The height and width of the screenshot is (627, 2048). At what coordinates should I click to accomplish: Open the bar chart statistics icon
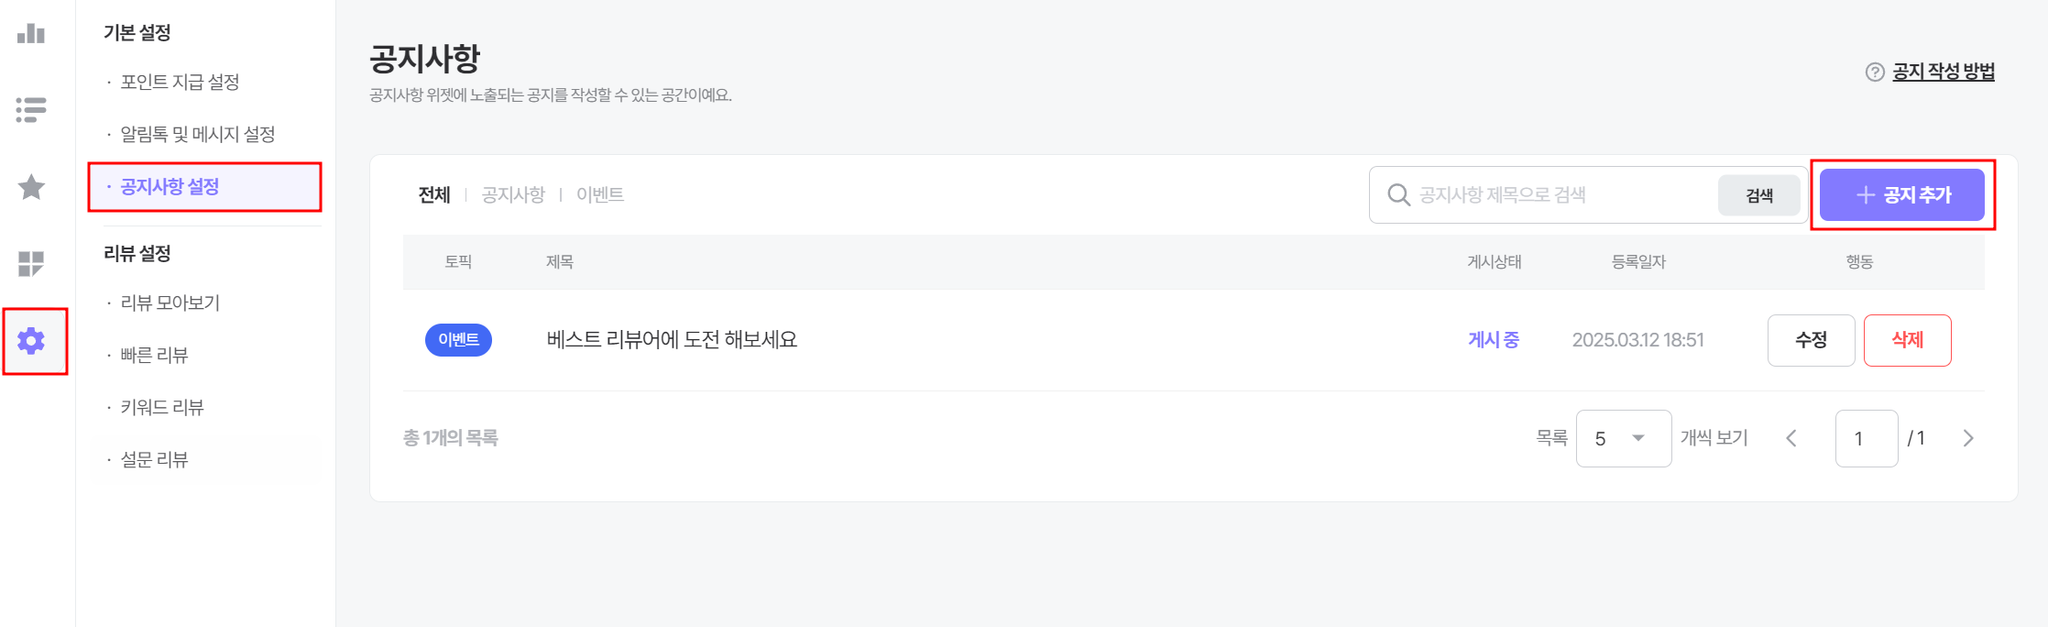coord(31,33)
